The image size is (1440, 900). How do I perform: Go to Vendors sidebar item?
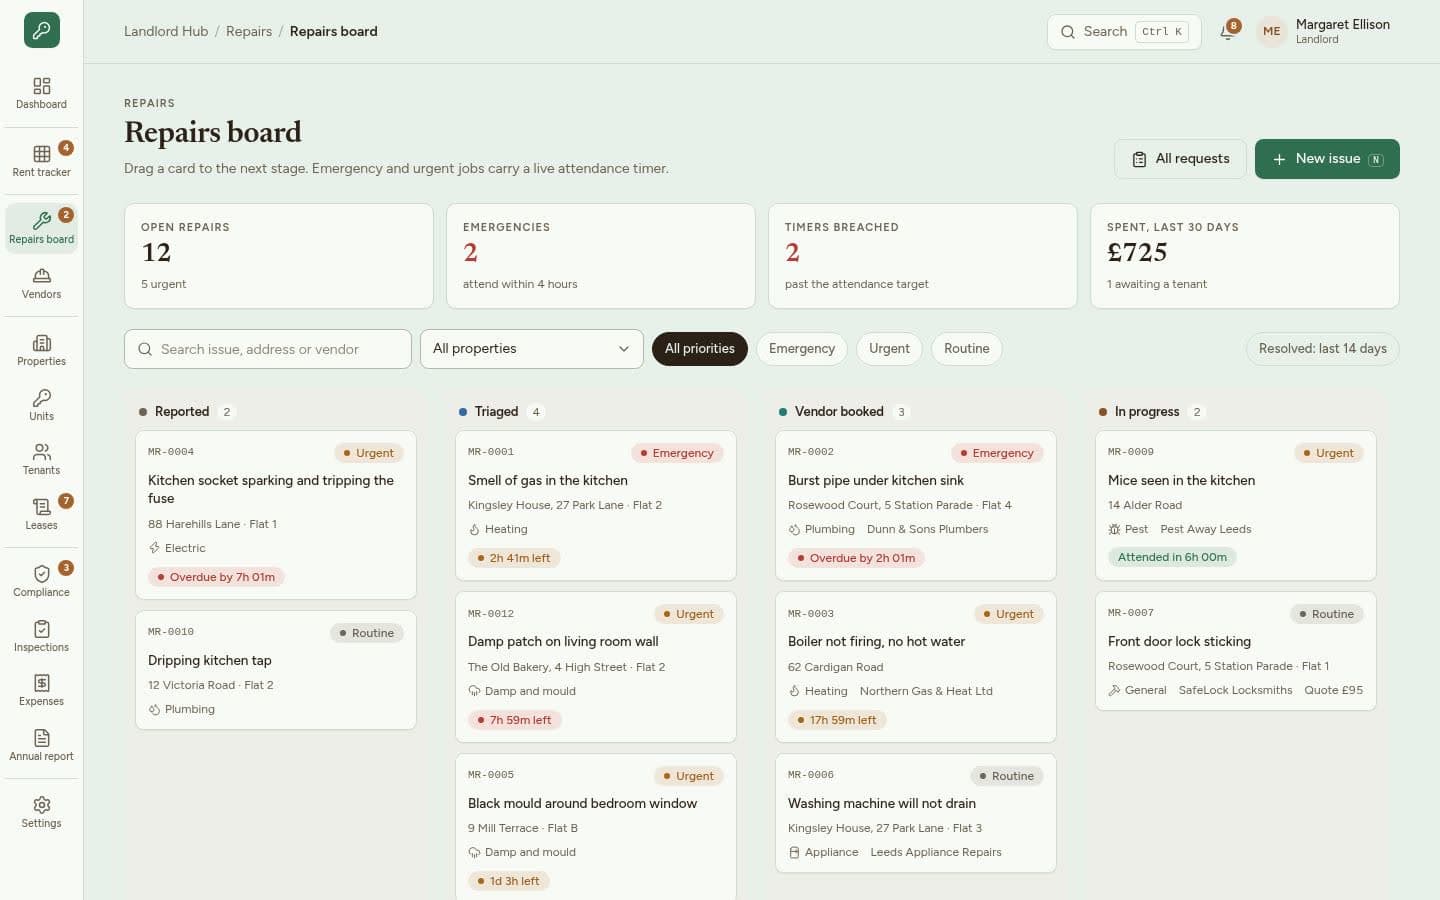(41, 283)
